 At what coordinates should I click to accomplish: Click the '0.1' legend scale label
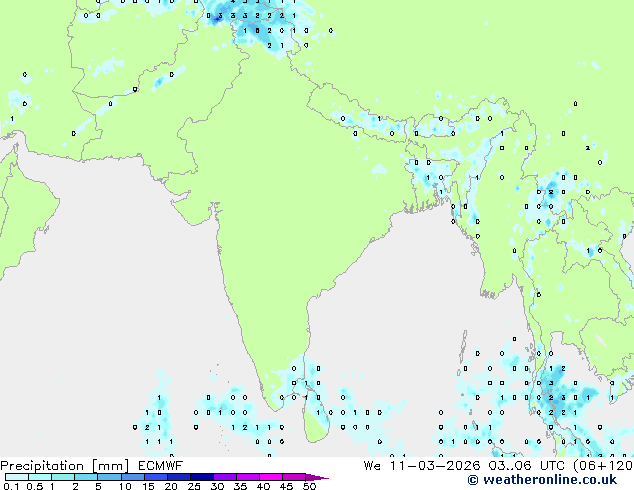(x=11, y=486)
